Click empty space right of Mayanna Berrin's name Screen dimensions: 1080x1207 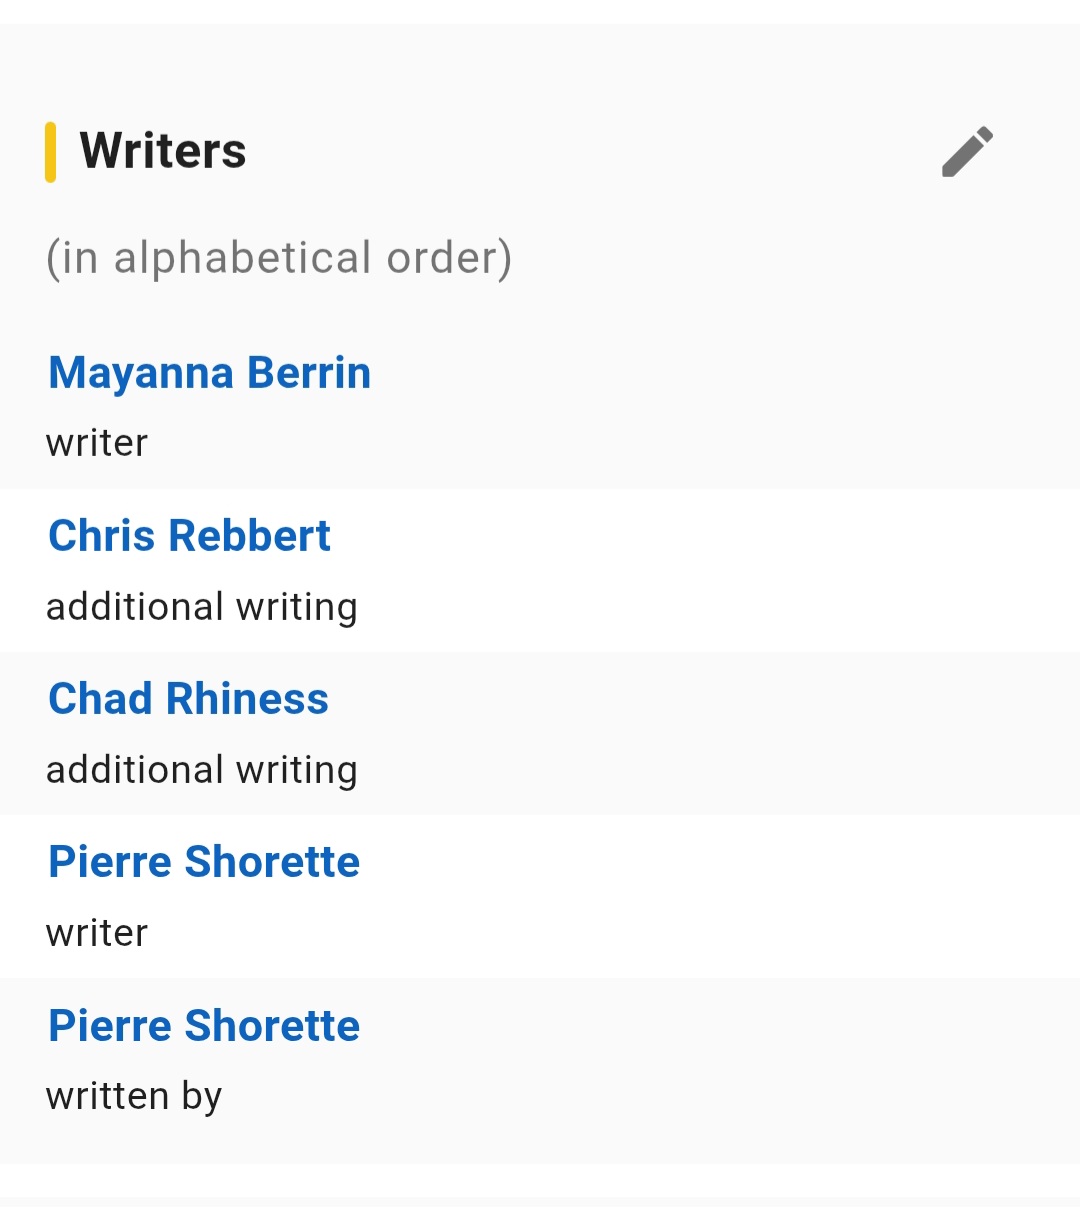click(x=700, y=373)
